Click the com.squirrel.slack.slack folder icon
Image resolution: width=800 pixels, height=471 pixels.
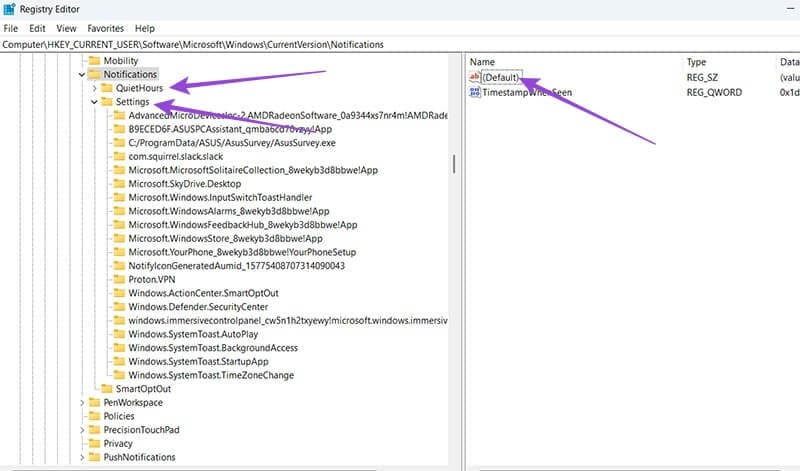[x=119, y=156]
